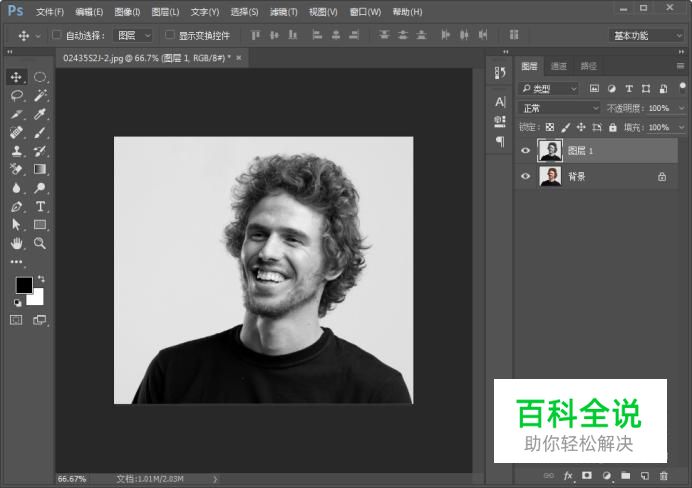
Task: Toggle lock position
Action: pyautogui.click(x=581, y=127)
